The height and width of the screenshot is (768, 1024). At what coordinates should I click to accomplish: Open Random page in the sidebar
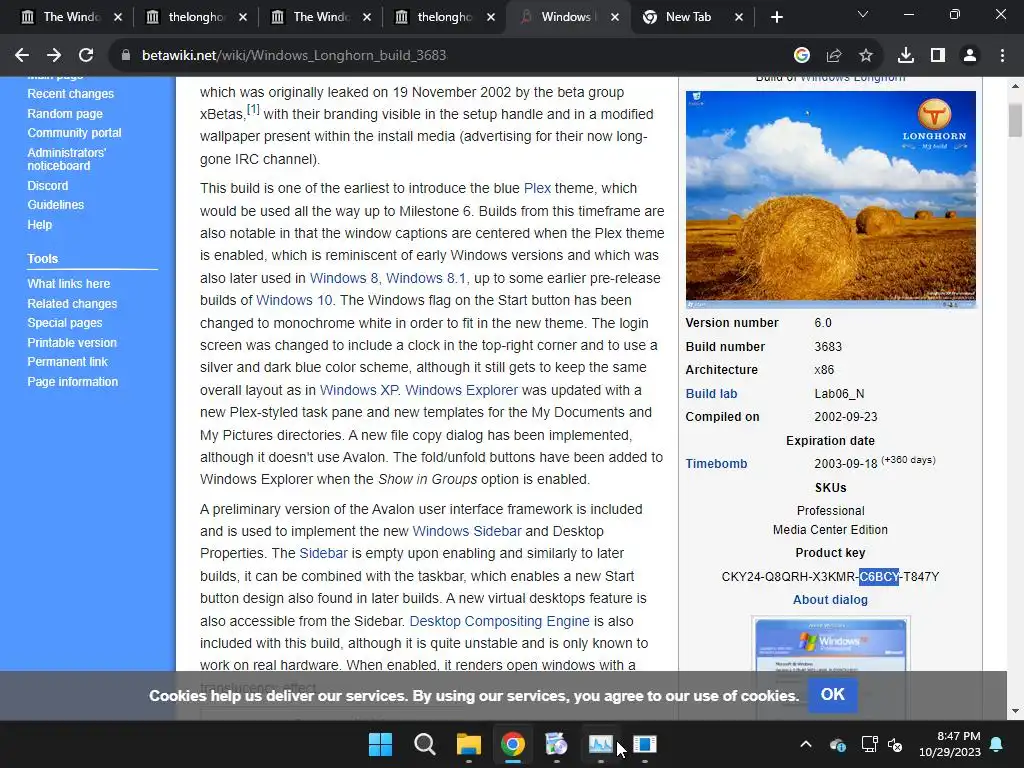[x=65, y=114]
